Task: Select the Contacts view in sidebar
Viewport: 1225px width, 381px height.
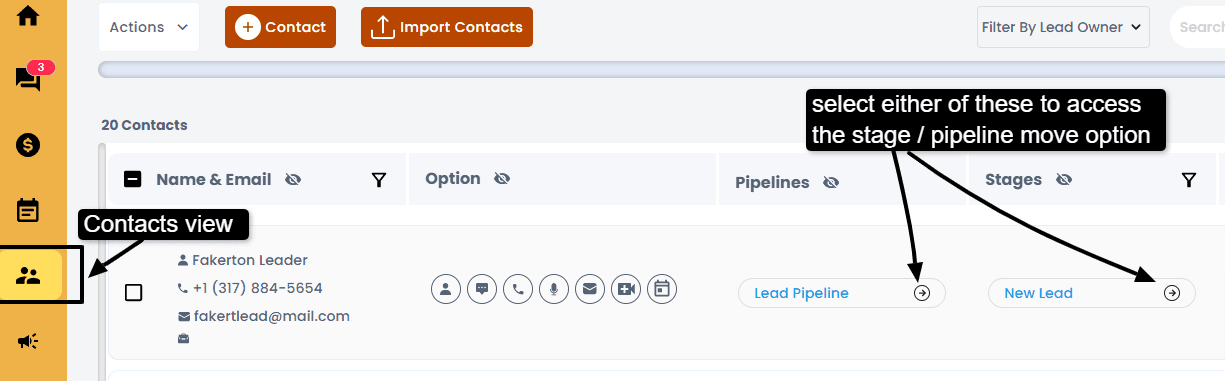Action: click(31, 275)
